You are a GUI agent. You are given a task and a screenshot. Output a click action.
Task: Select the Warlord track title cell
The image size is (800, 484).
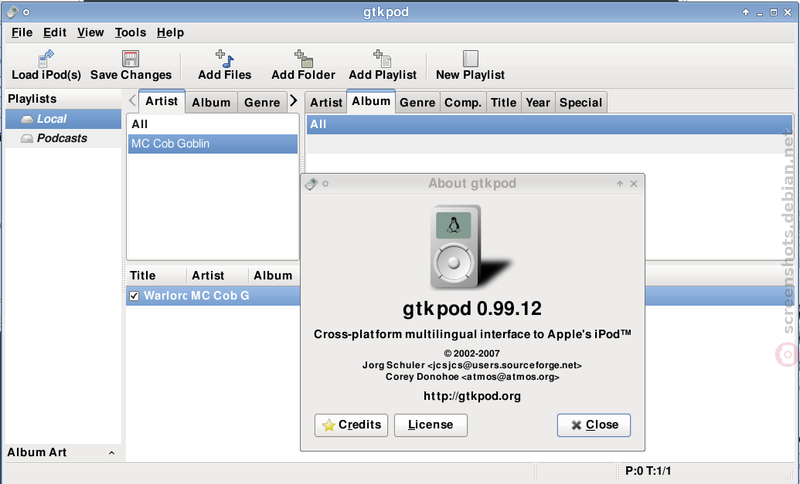click(x=165, y=296)
